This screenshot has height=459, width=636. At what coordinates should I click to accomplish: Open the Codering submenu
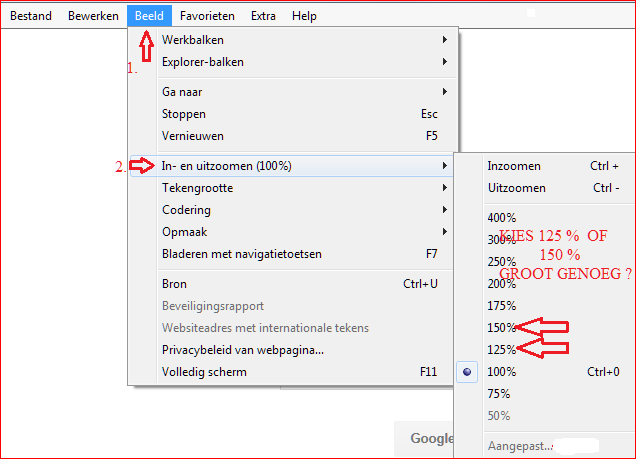click(187, 210)
